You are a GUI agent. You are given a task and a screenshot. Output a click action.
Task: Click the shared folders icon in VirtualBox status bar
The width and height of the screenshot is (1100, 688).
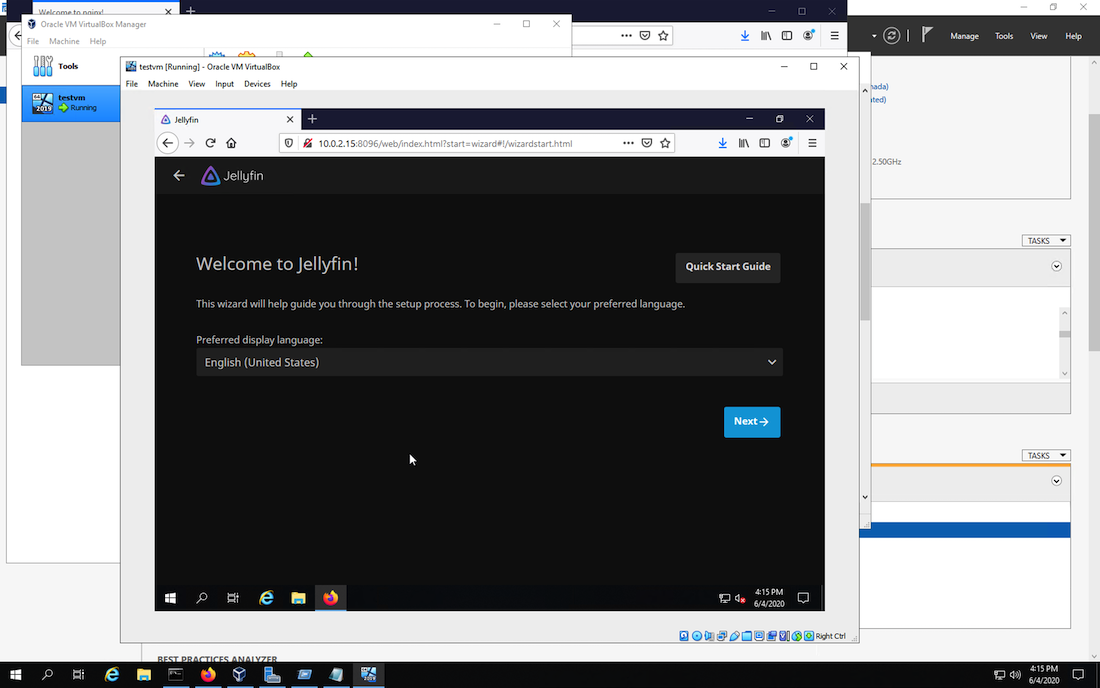pos(746,635)
